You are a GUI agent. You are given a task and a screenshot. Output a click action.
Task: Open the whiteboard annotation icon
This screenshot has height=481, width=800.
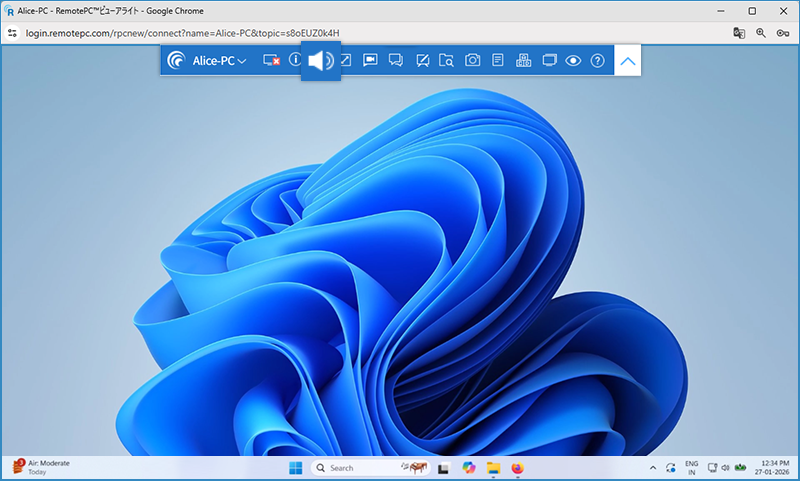[x=422, y=61]
